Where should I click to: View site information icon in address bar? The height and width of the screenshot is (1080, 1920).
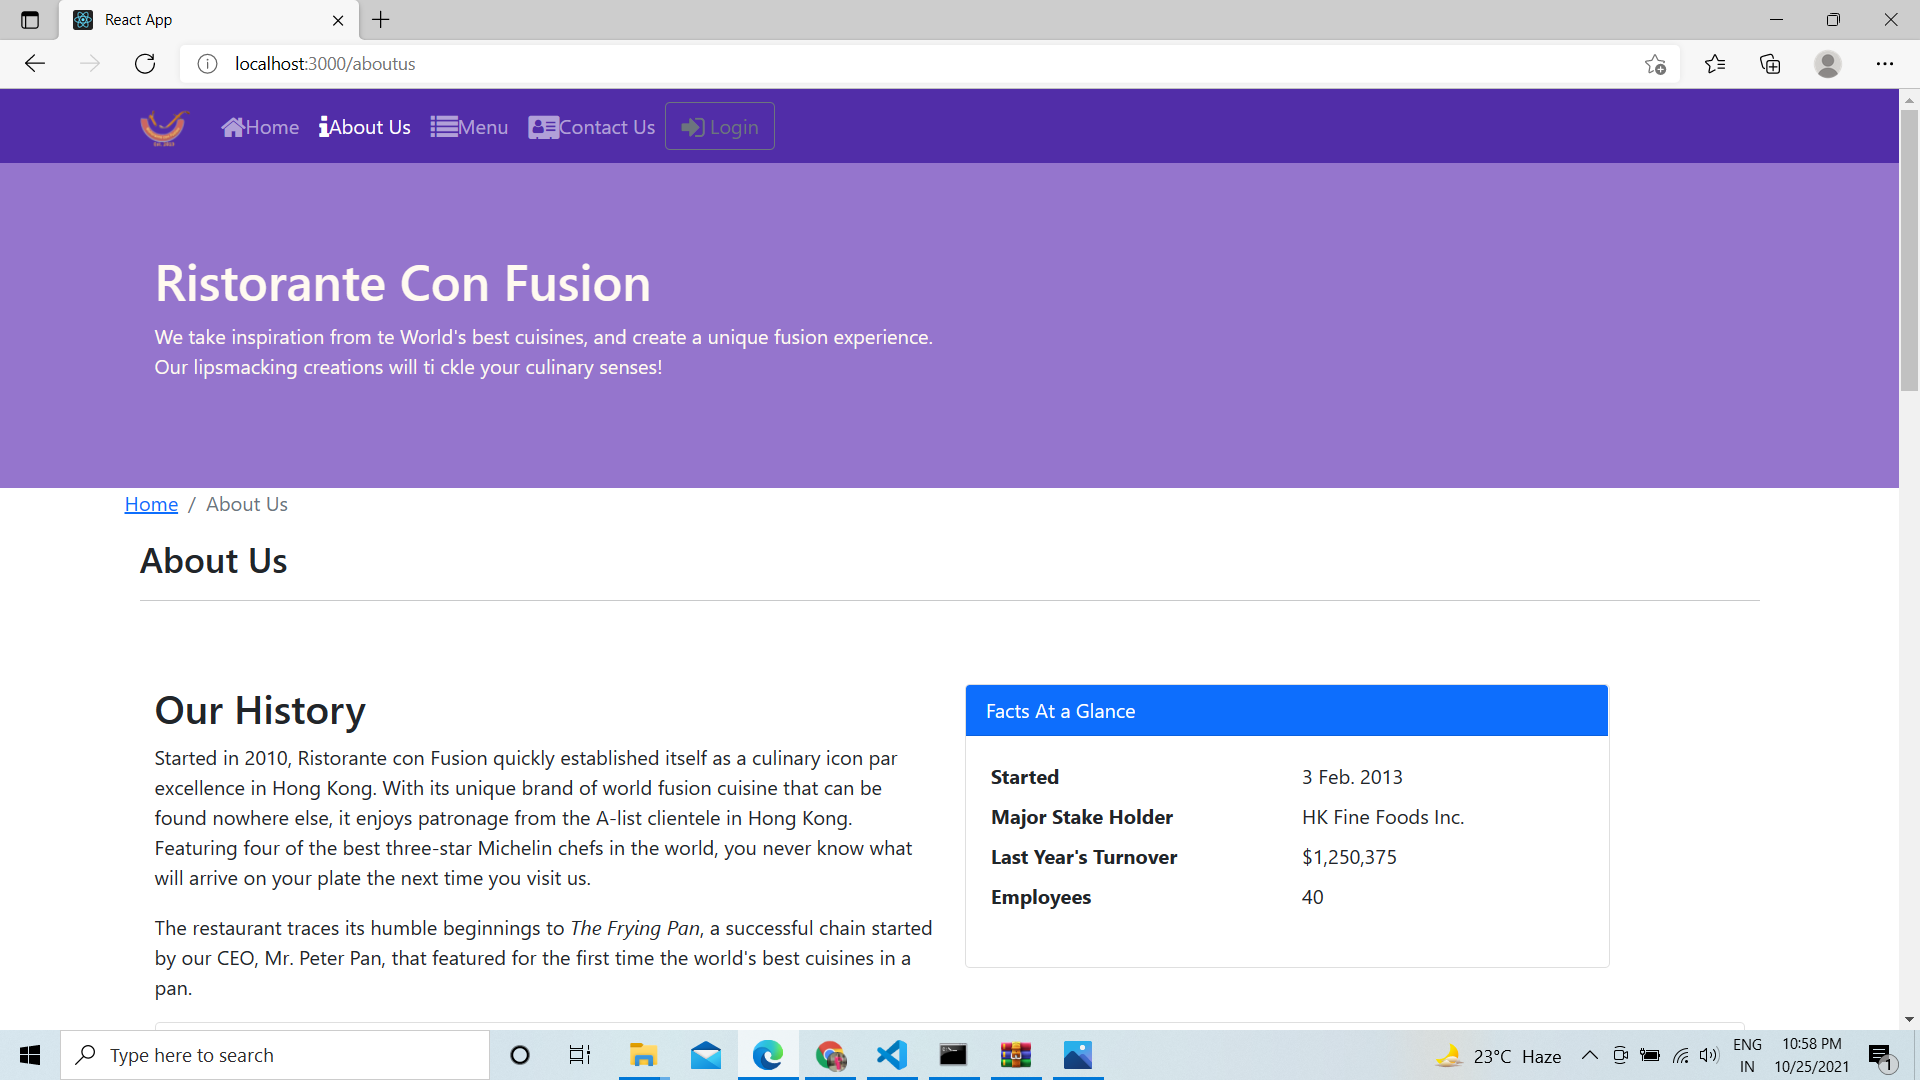click(207, 64)
